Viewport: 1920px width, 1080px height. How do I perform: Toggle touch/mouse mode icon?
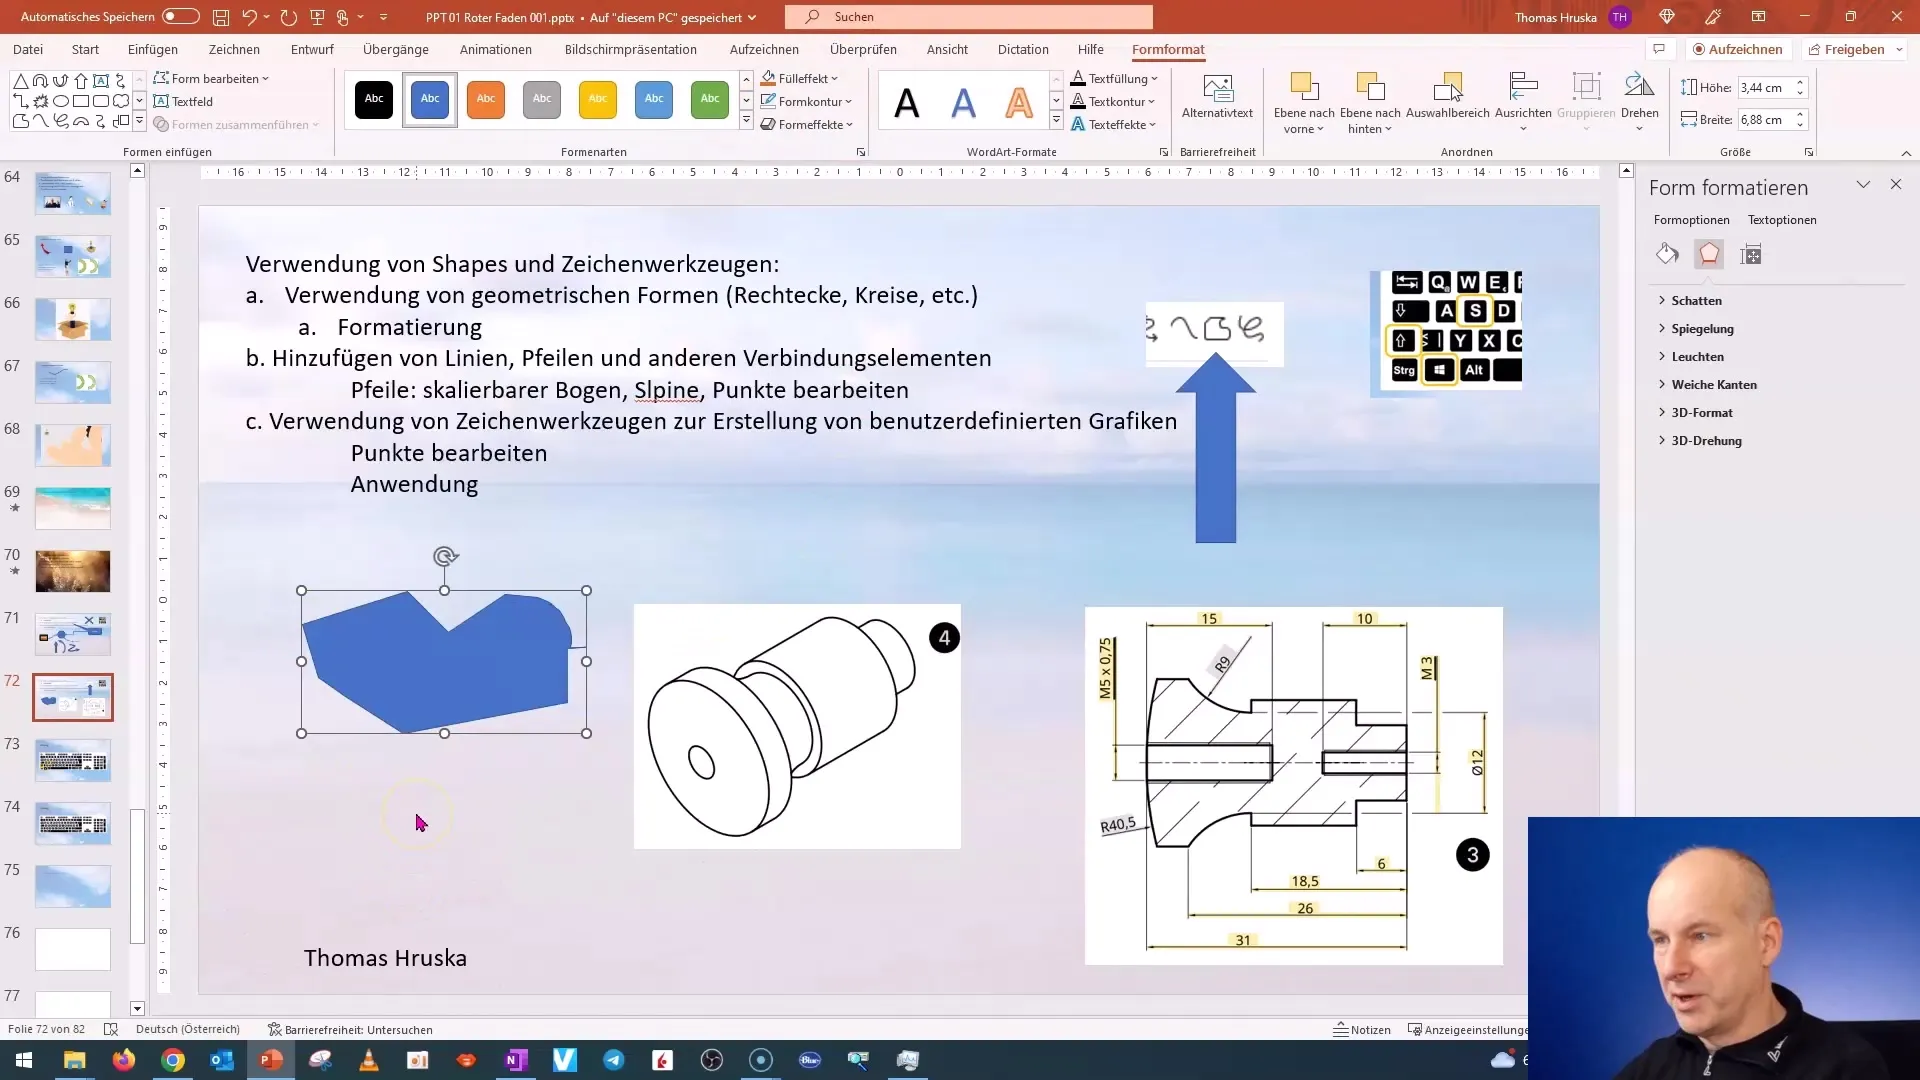point(342,17)
